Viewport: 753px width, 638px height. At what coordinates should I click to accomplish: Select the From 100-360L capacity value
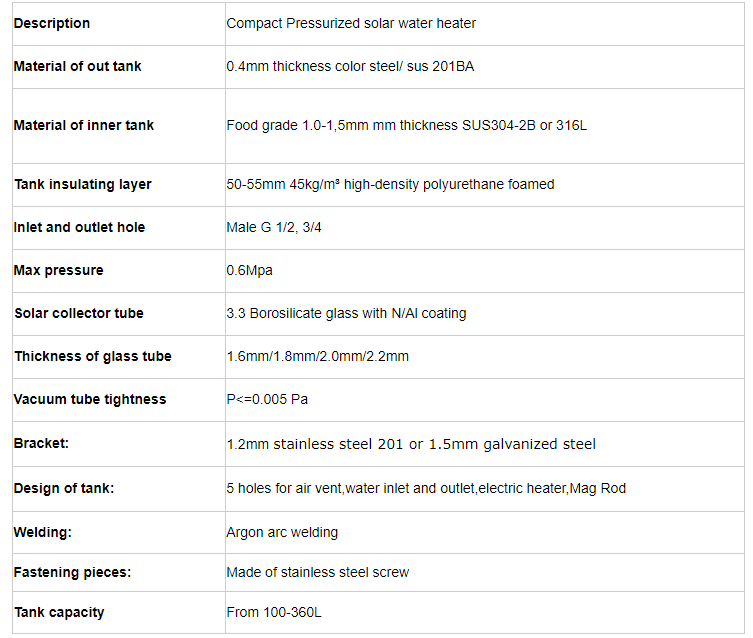(274, 613)
